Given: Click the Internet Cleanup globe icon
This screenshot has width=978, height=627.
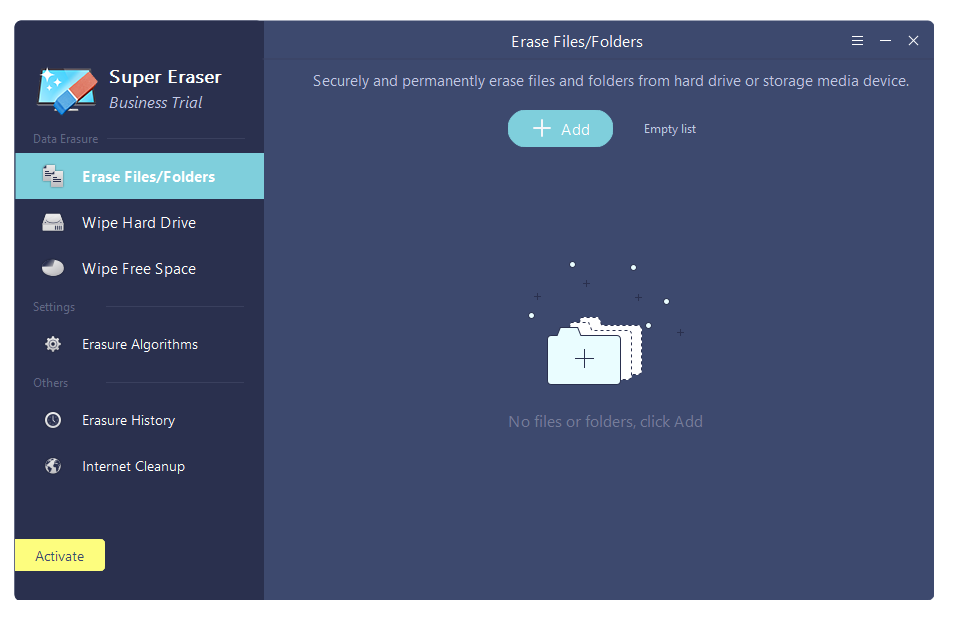Looking at the screenshot, I should pos(53,467).
